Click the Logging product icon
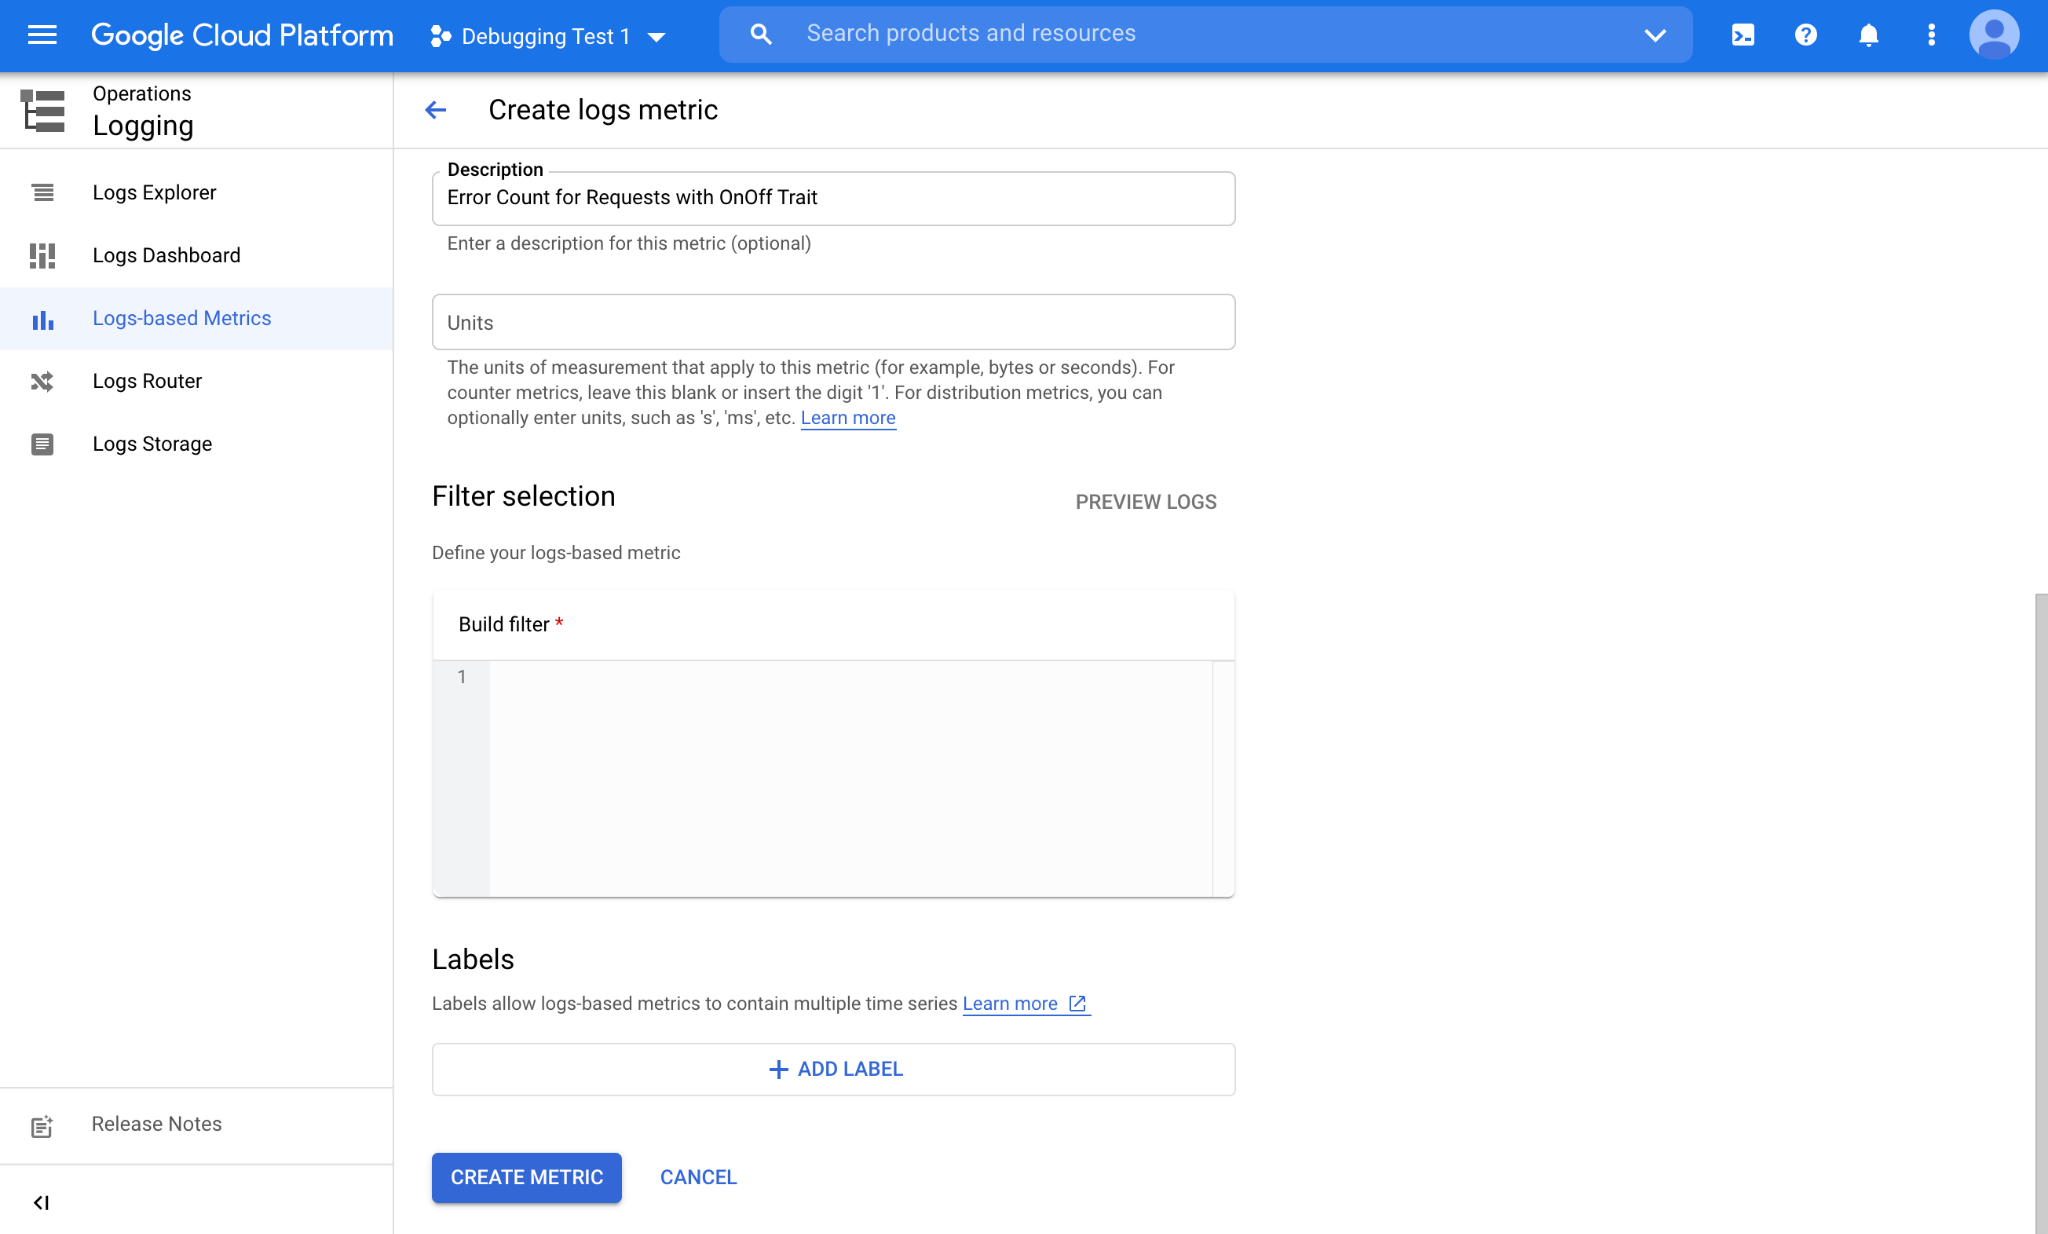The image size is (2048, 1234). [x=43, y=110]
